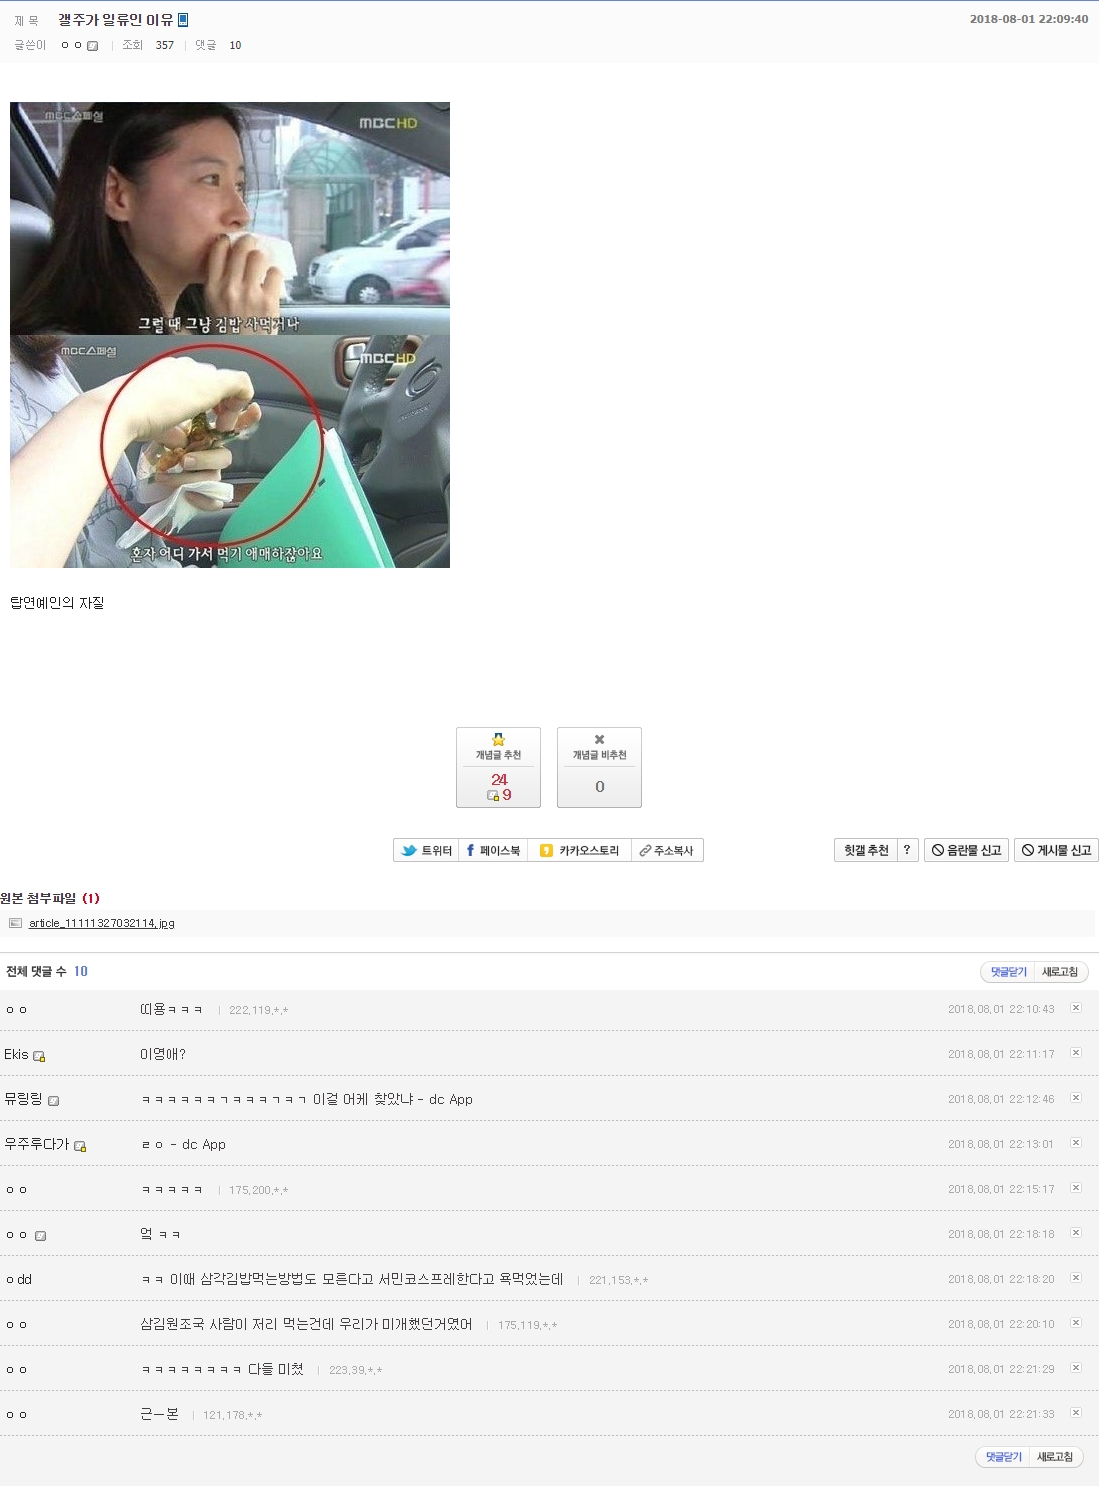Screen dimensions: 1099x1486
Task: Refresh comments with bottom 새로고침 button
Action: coord(1055,1457)
